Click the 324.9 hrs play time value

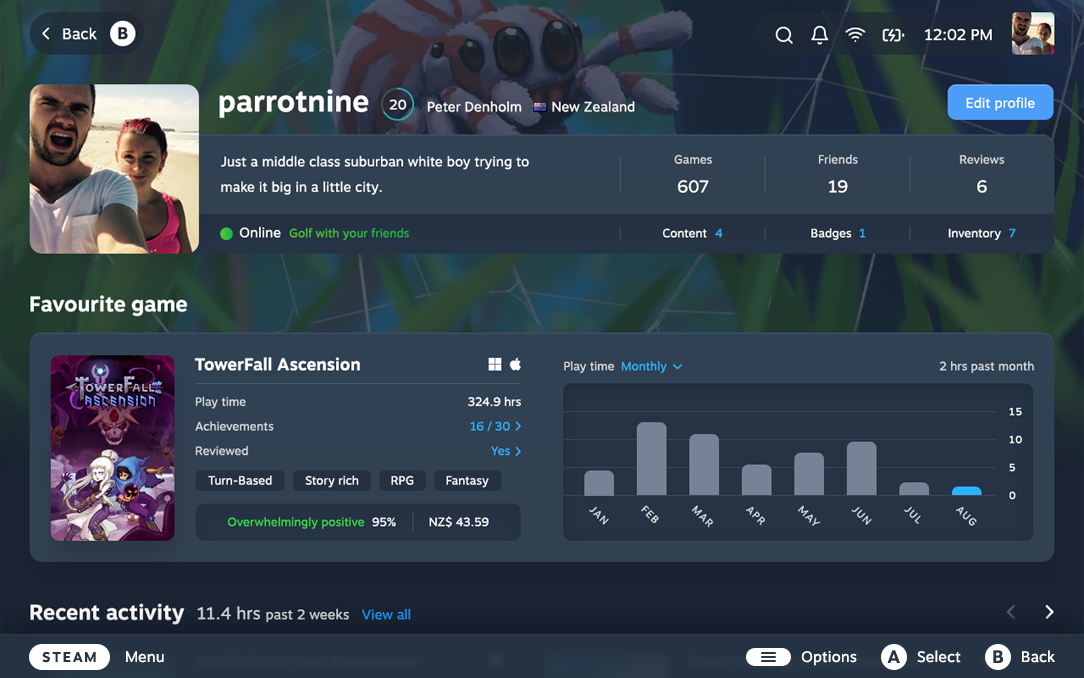pyautogui.click(x=494, y=402)
